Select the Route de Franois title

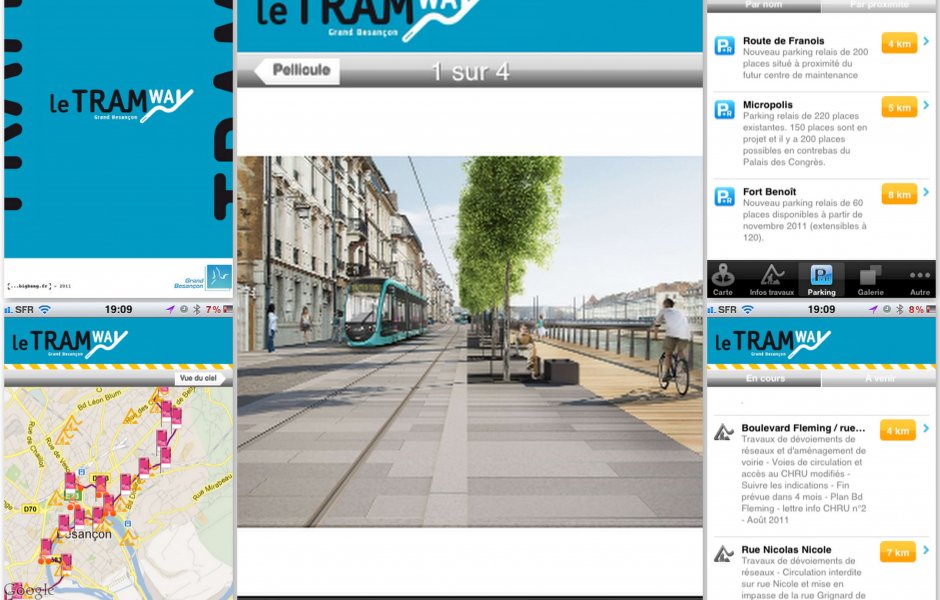pyautogui.click(x=784, y=41)
